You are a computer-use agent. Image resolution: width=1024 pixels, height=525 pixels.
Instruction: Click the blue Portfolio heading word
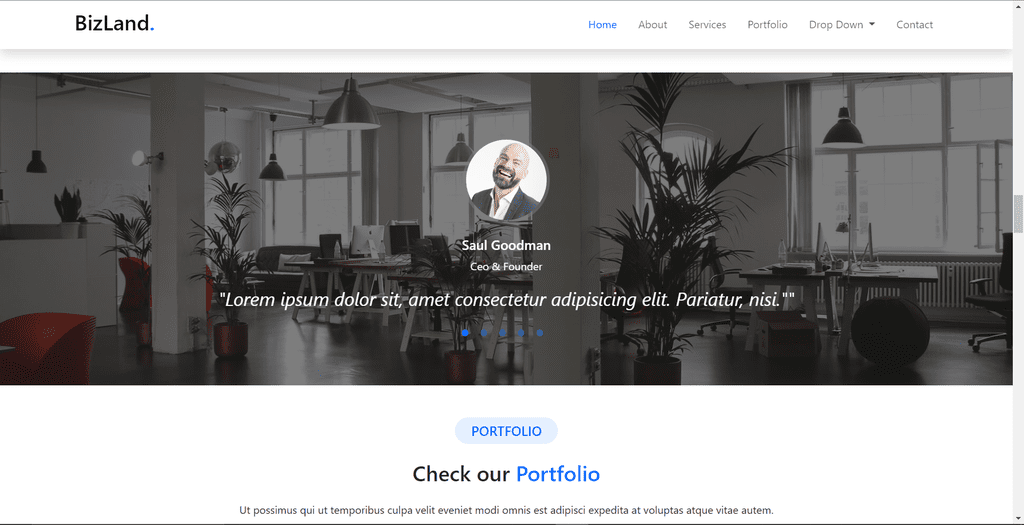point(558,474)
